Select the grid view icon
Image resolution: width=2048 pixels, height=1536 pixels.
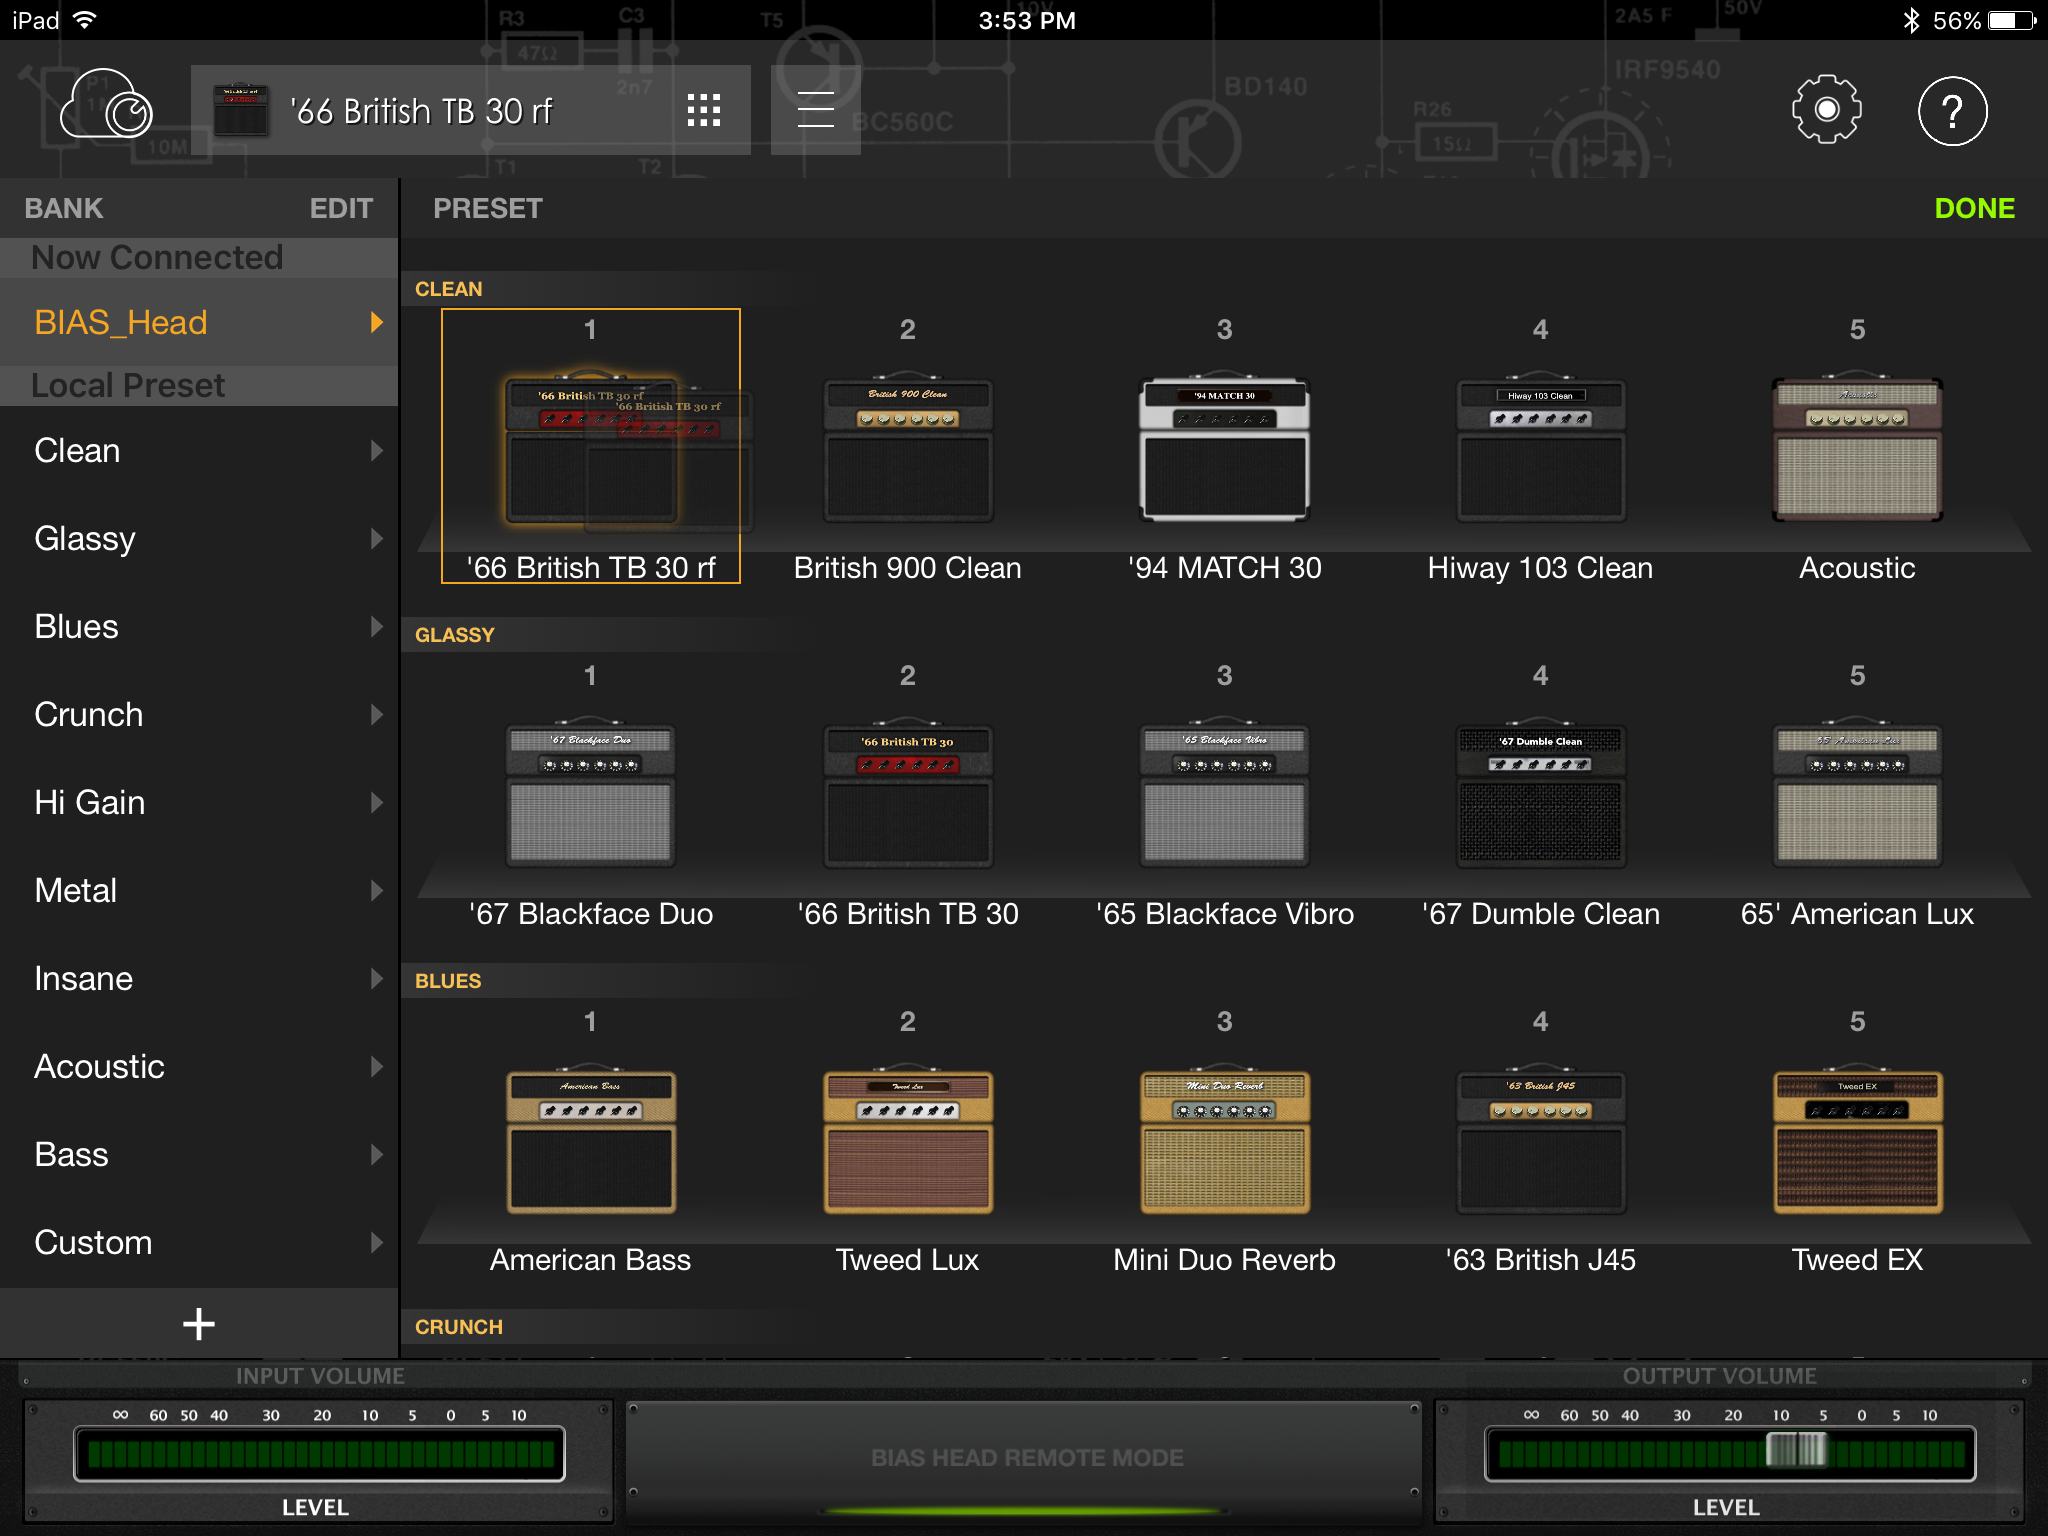[x=704, y=108]
